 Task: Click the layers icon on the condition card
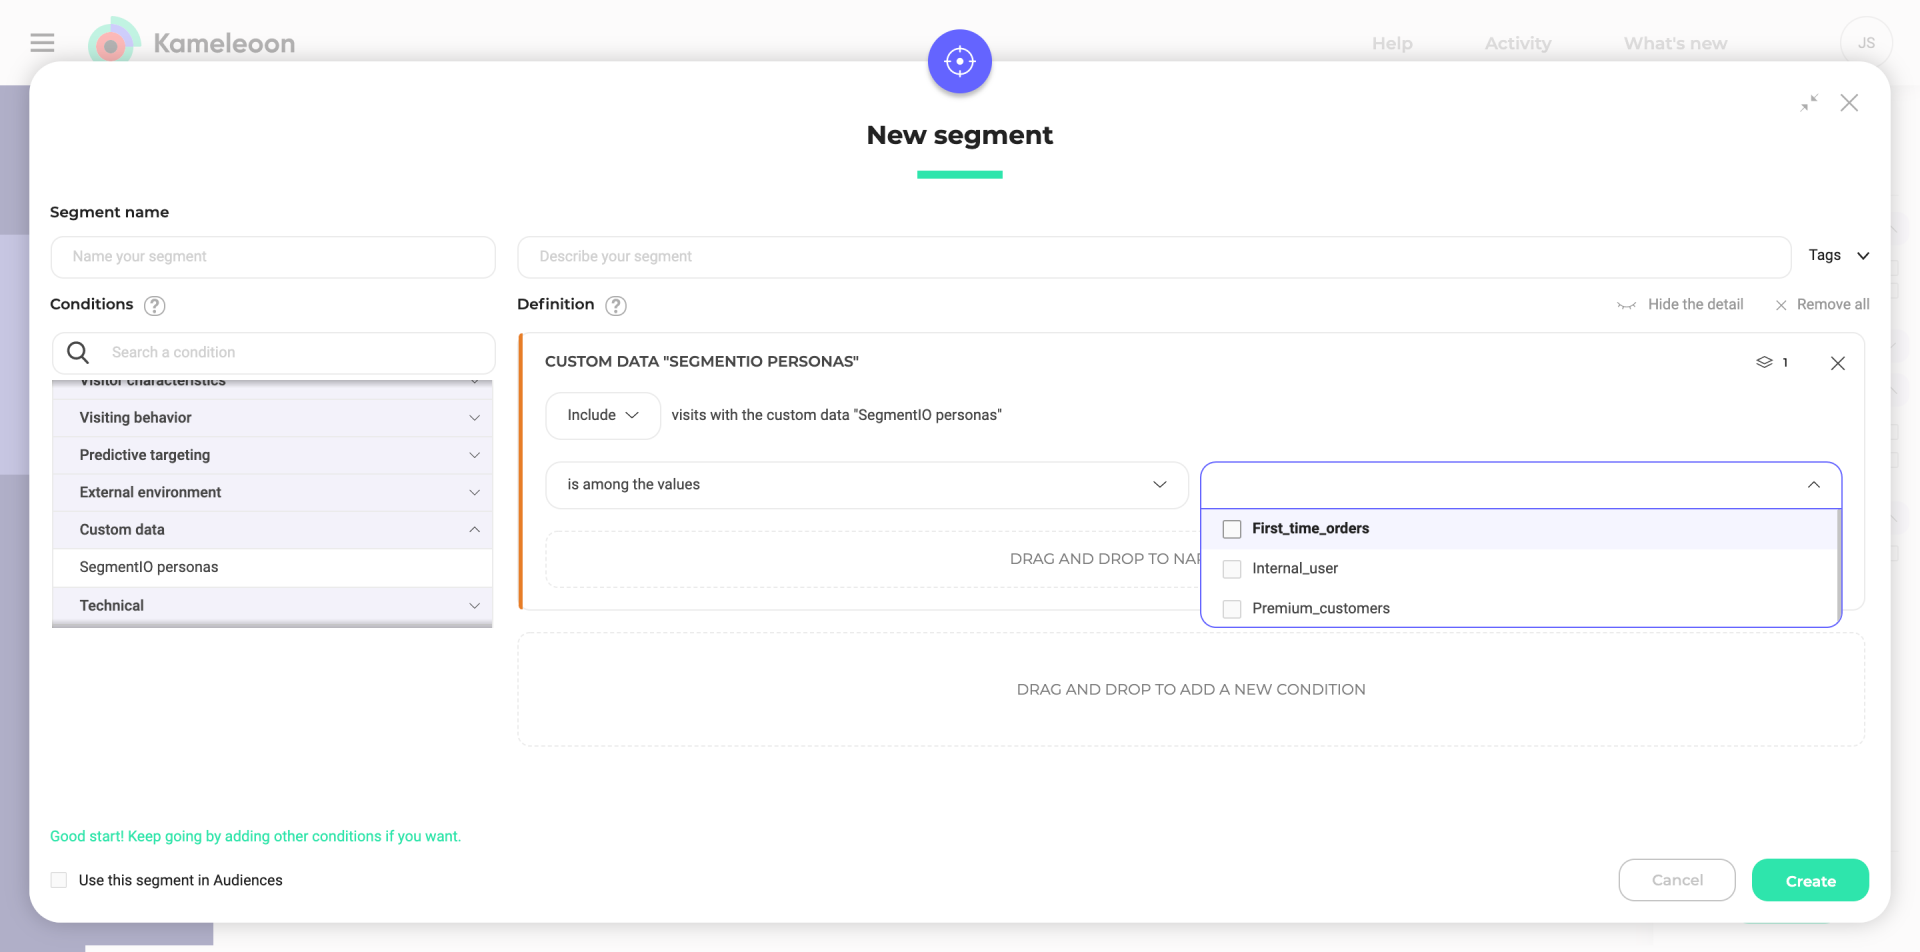tap(1764, 362)
